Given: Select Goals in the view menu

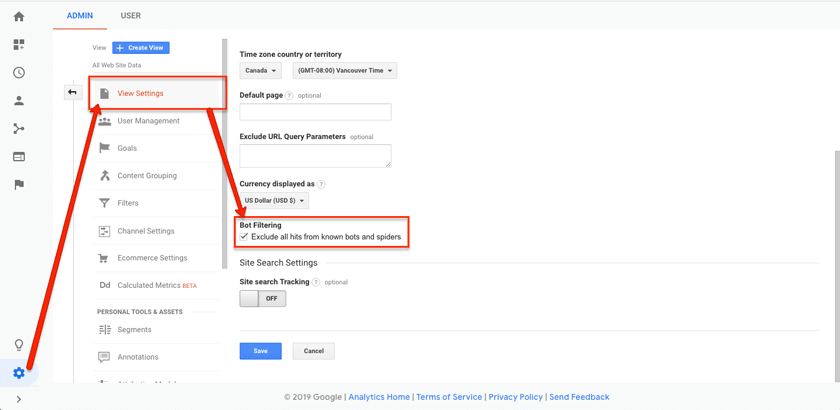Looking at the screenshot, I should pos(127,148).
